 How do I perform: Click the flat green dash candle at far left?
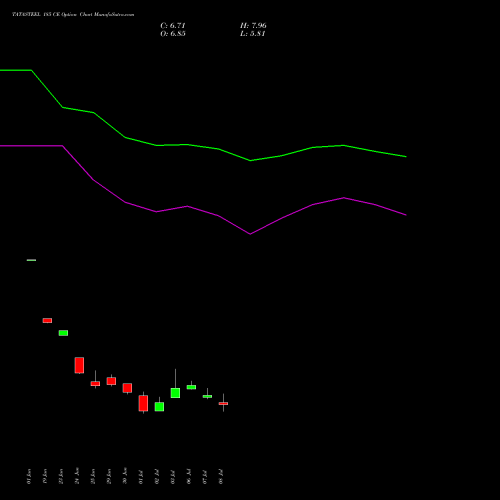(x=31, y=260)
